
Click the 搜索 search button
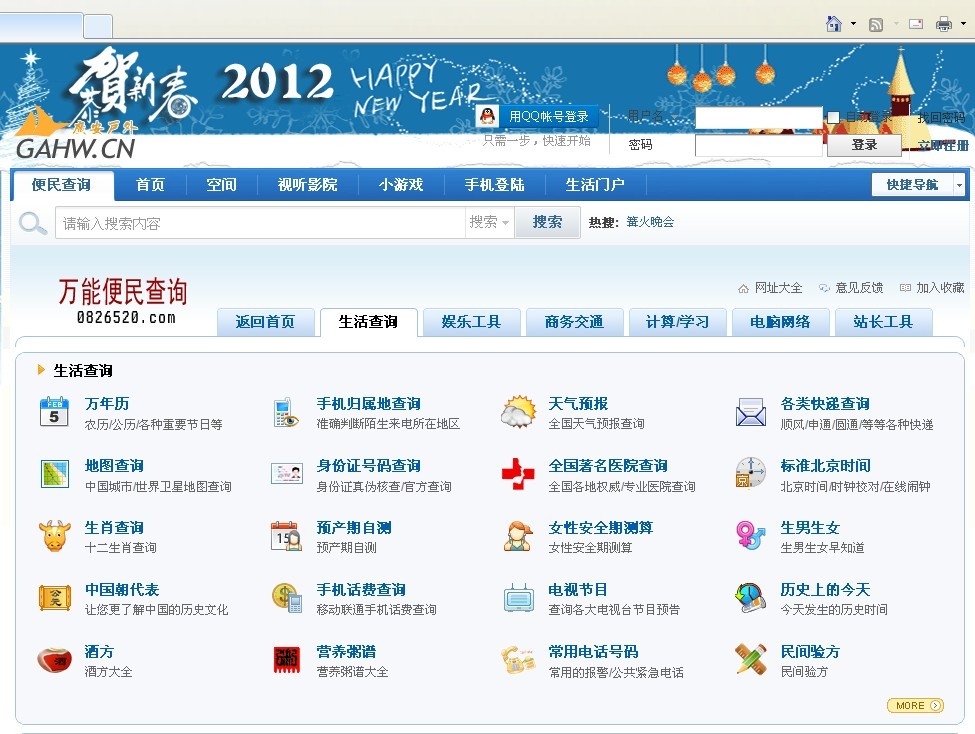pos(548,222)
